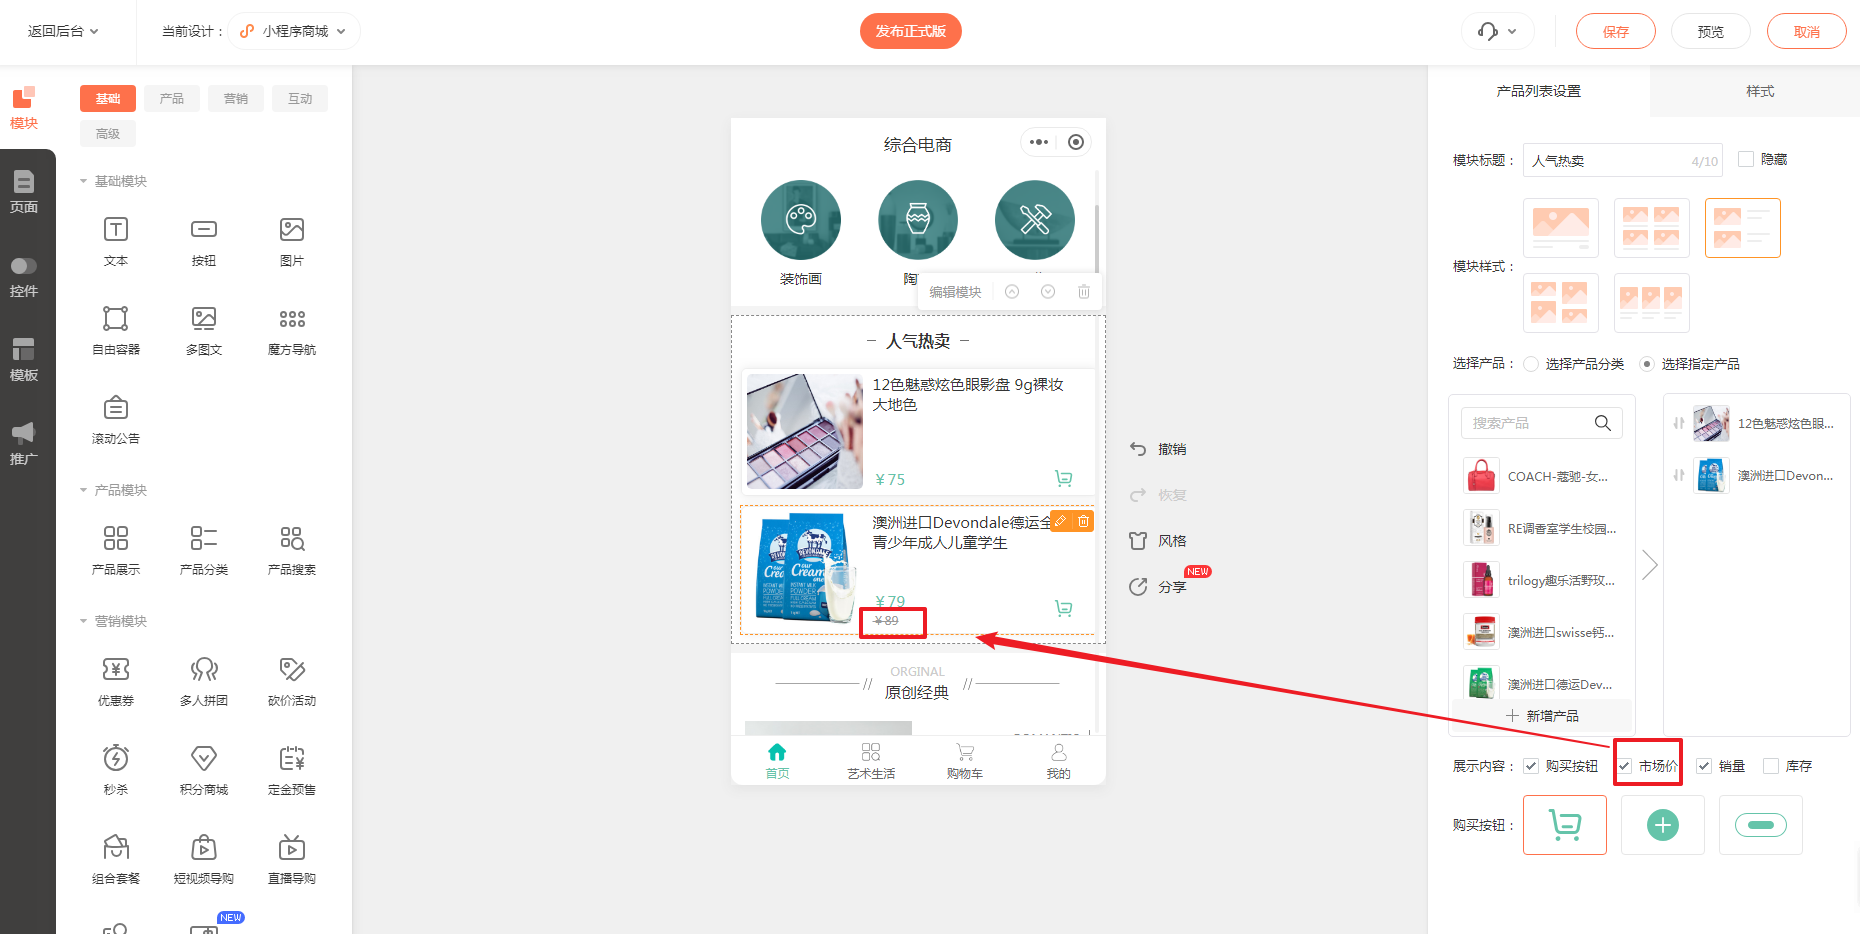Viewport: 1860px width, 934px height.
Task: Choose the cart icon buy button style
Action: 1565,825
